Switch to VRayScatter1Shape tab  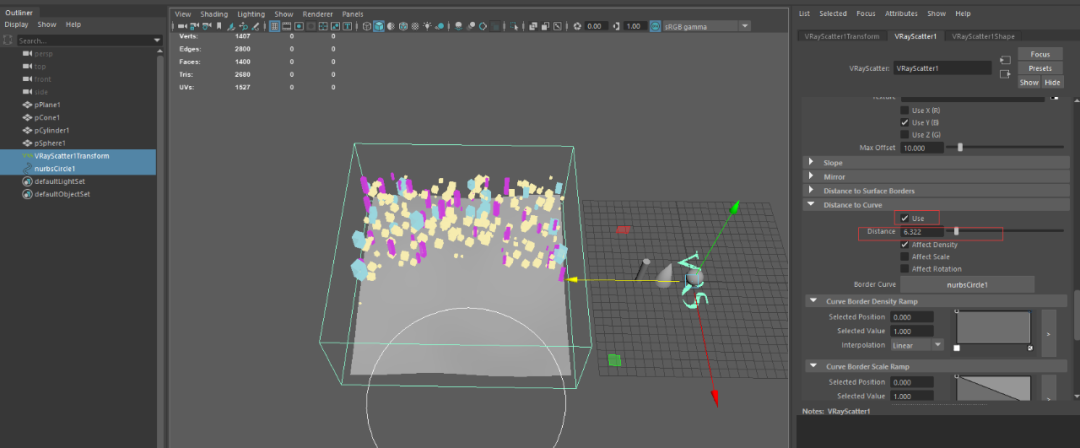pos(983,36)
